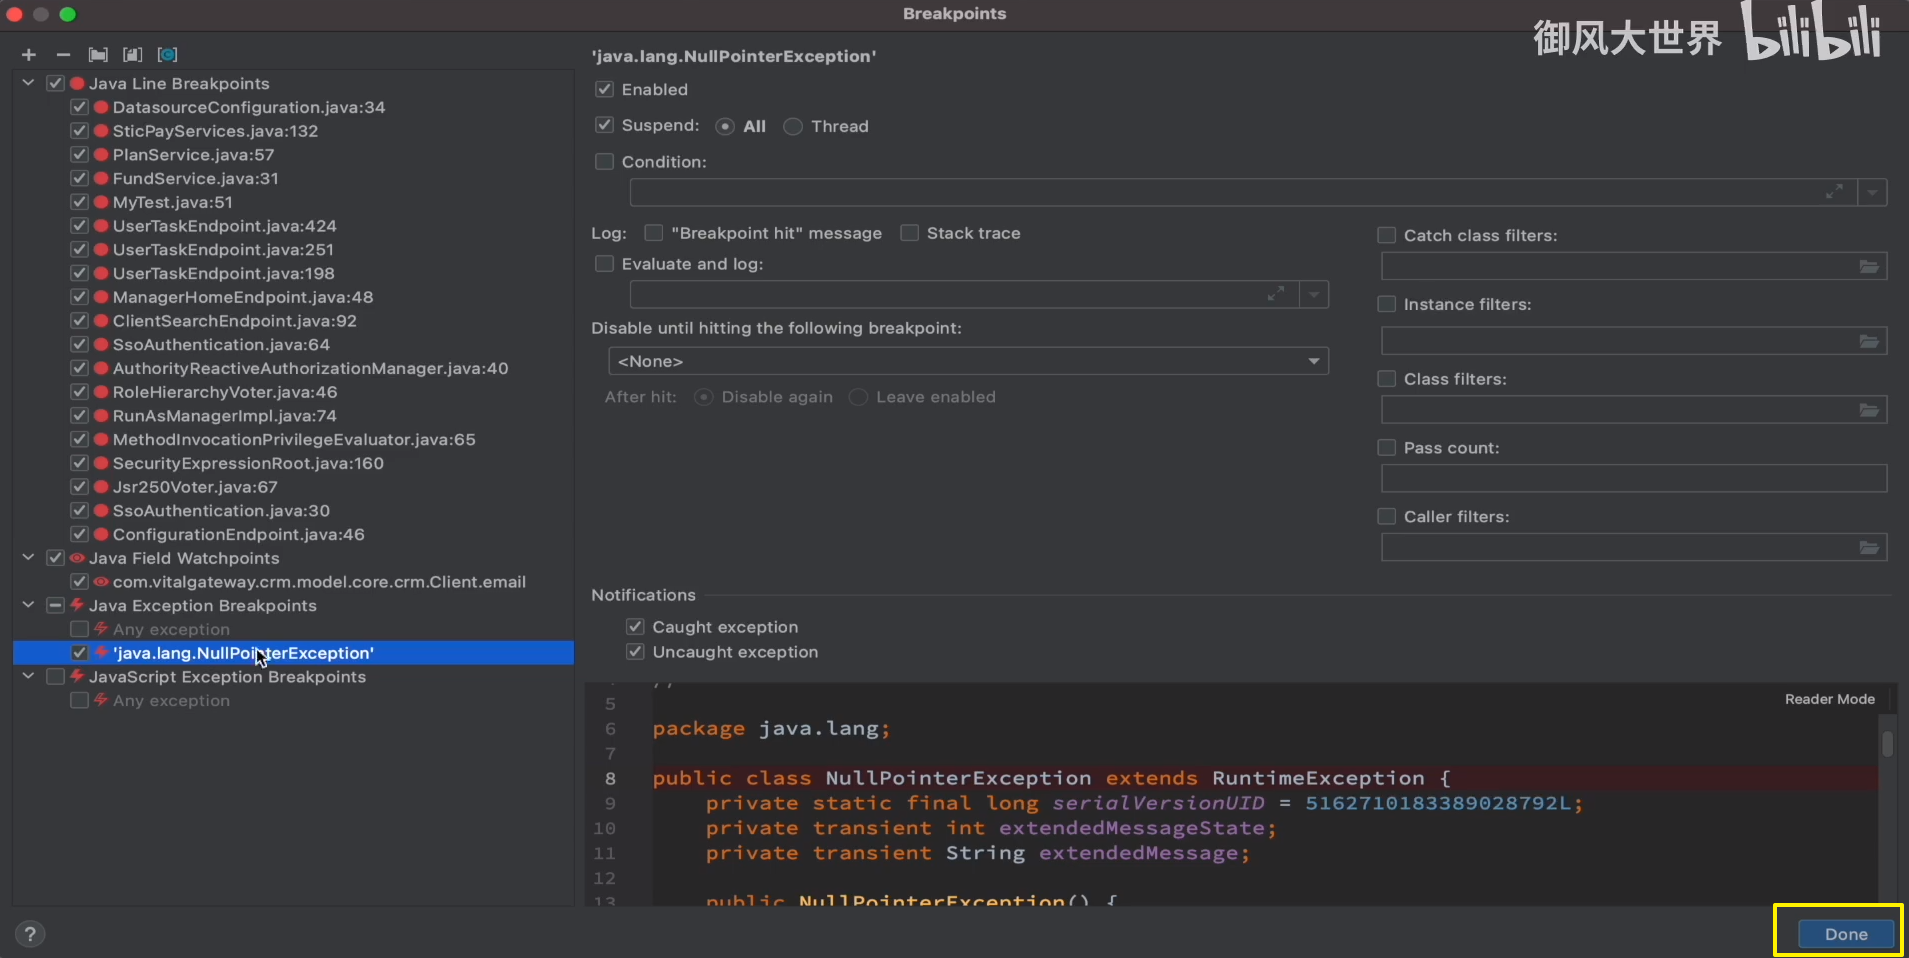Viewport: 1909px width, 958px height.
Task: Check the Java Any exception checkbox
Action: pyautogui.click(x=79, y=629)
